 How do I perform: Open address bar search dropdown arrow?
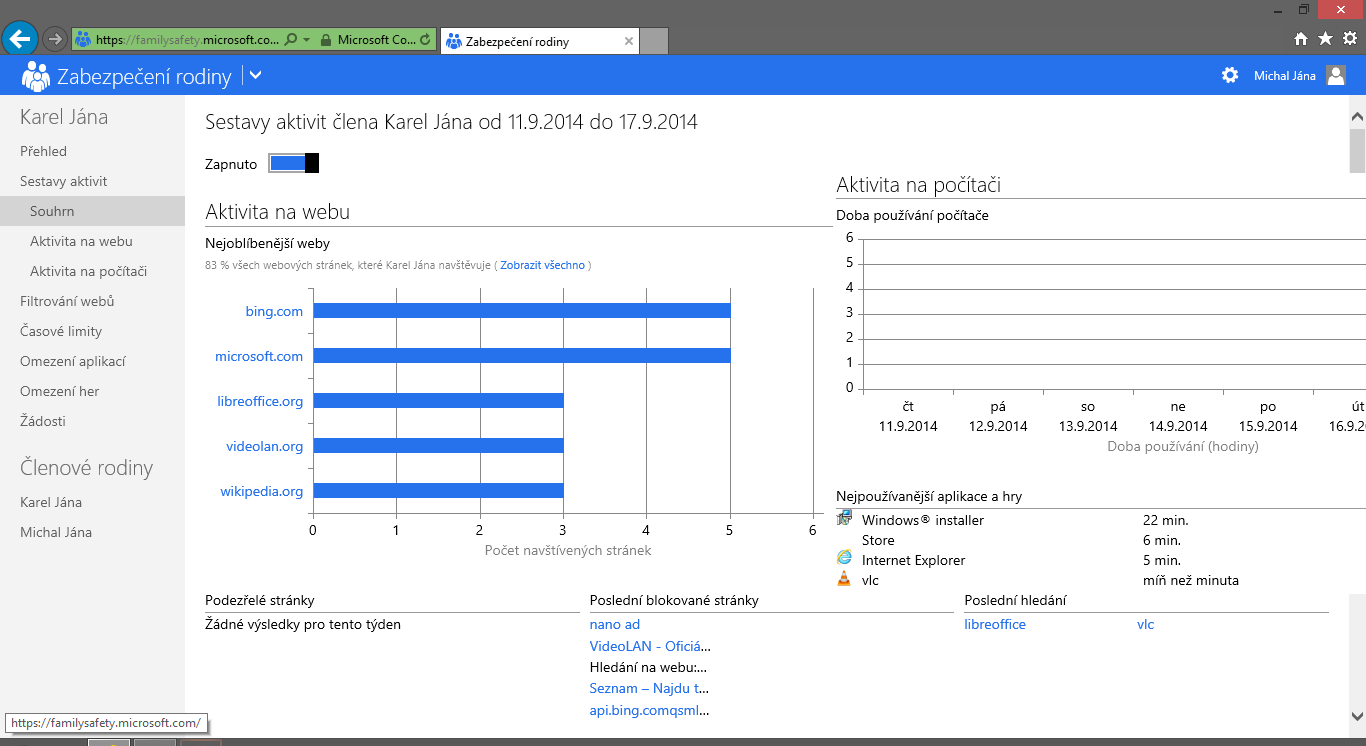click(305, 41)
